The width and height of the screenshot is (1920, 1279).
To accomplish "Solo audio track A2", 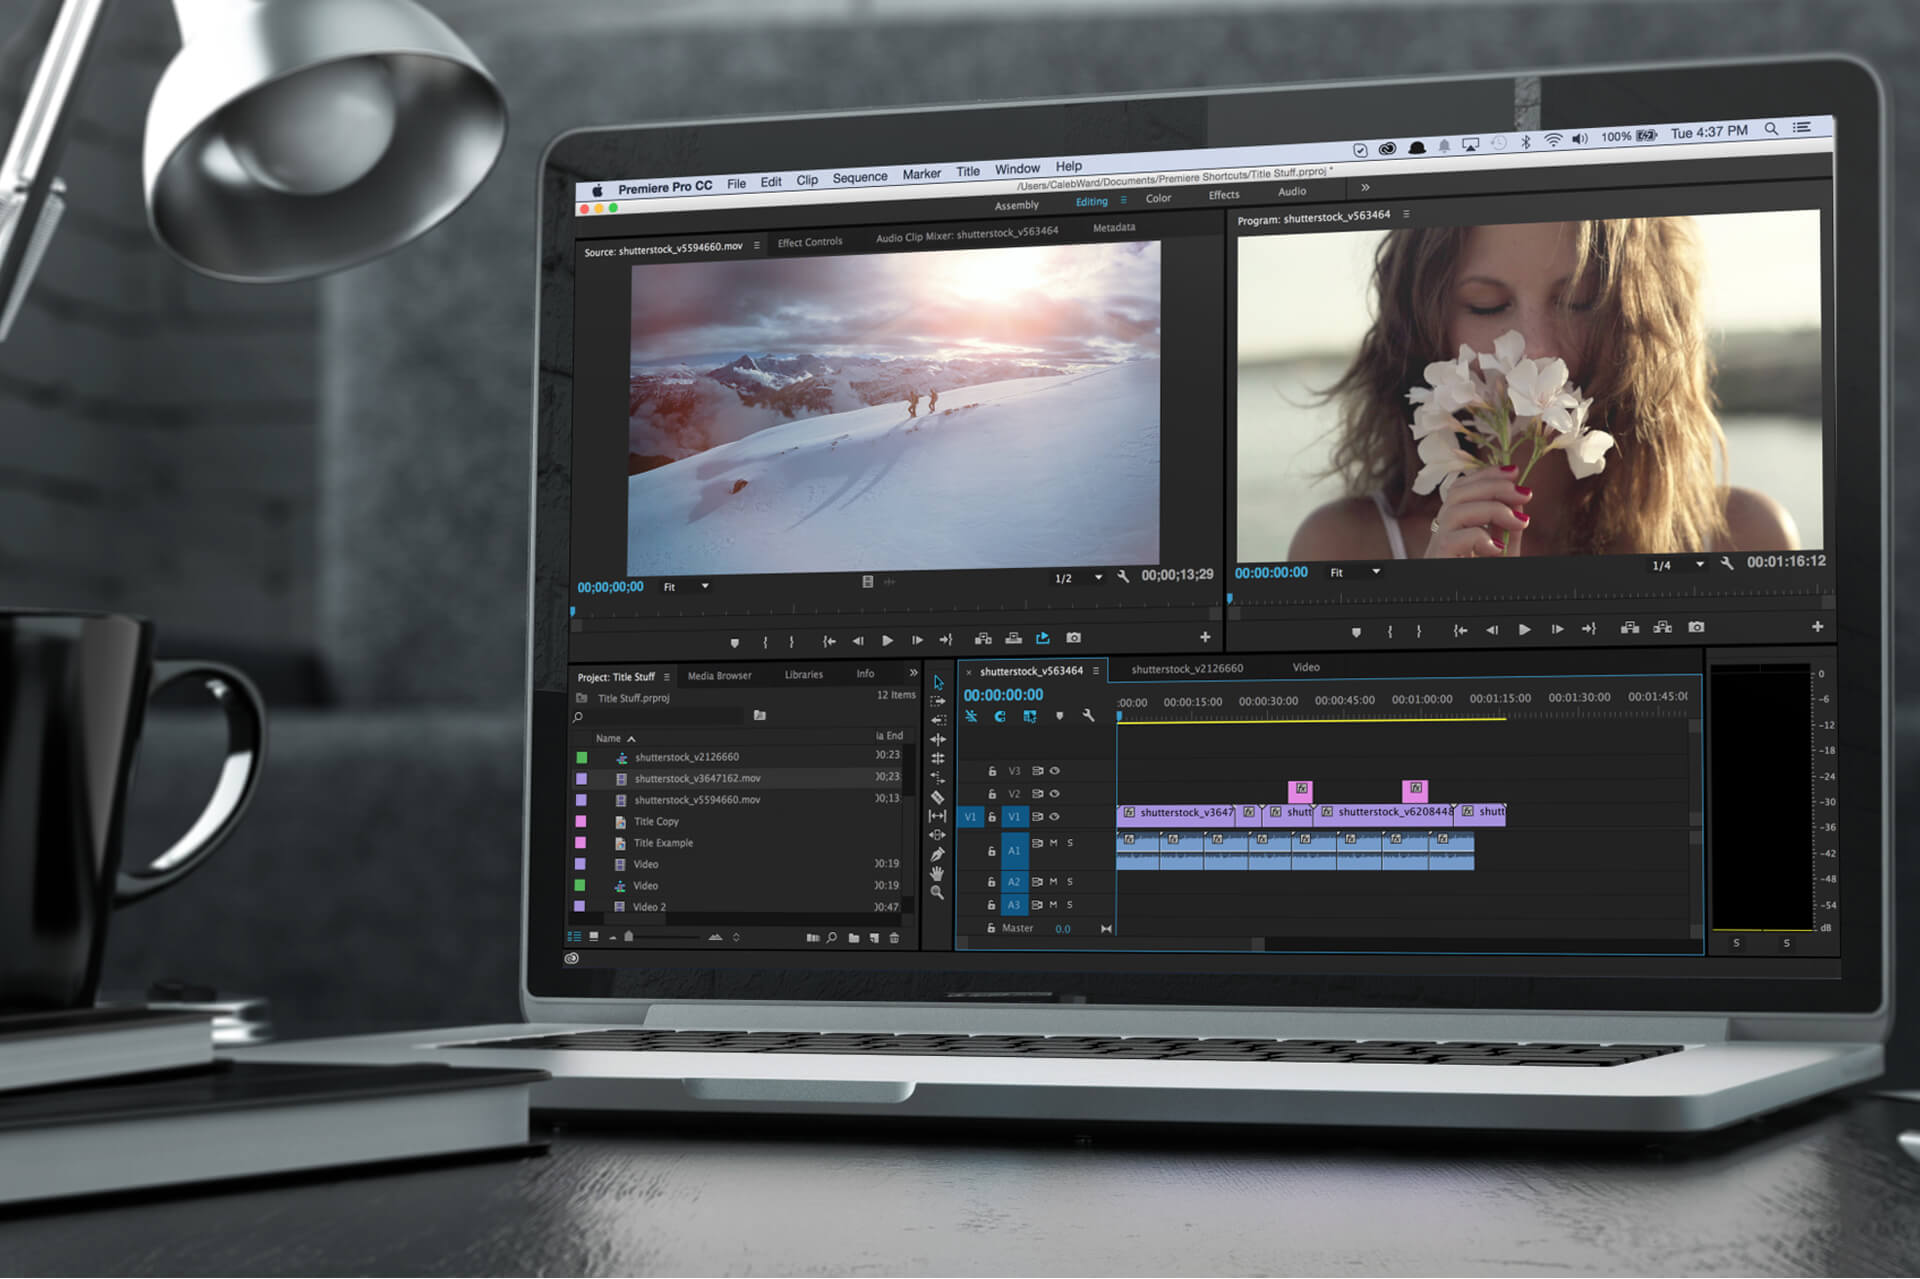I will point(1070,881).
